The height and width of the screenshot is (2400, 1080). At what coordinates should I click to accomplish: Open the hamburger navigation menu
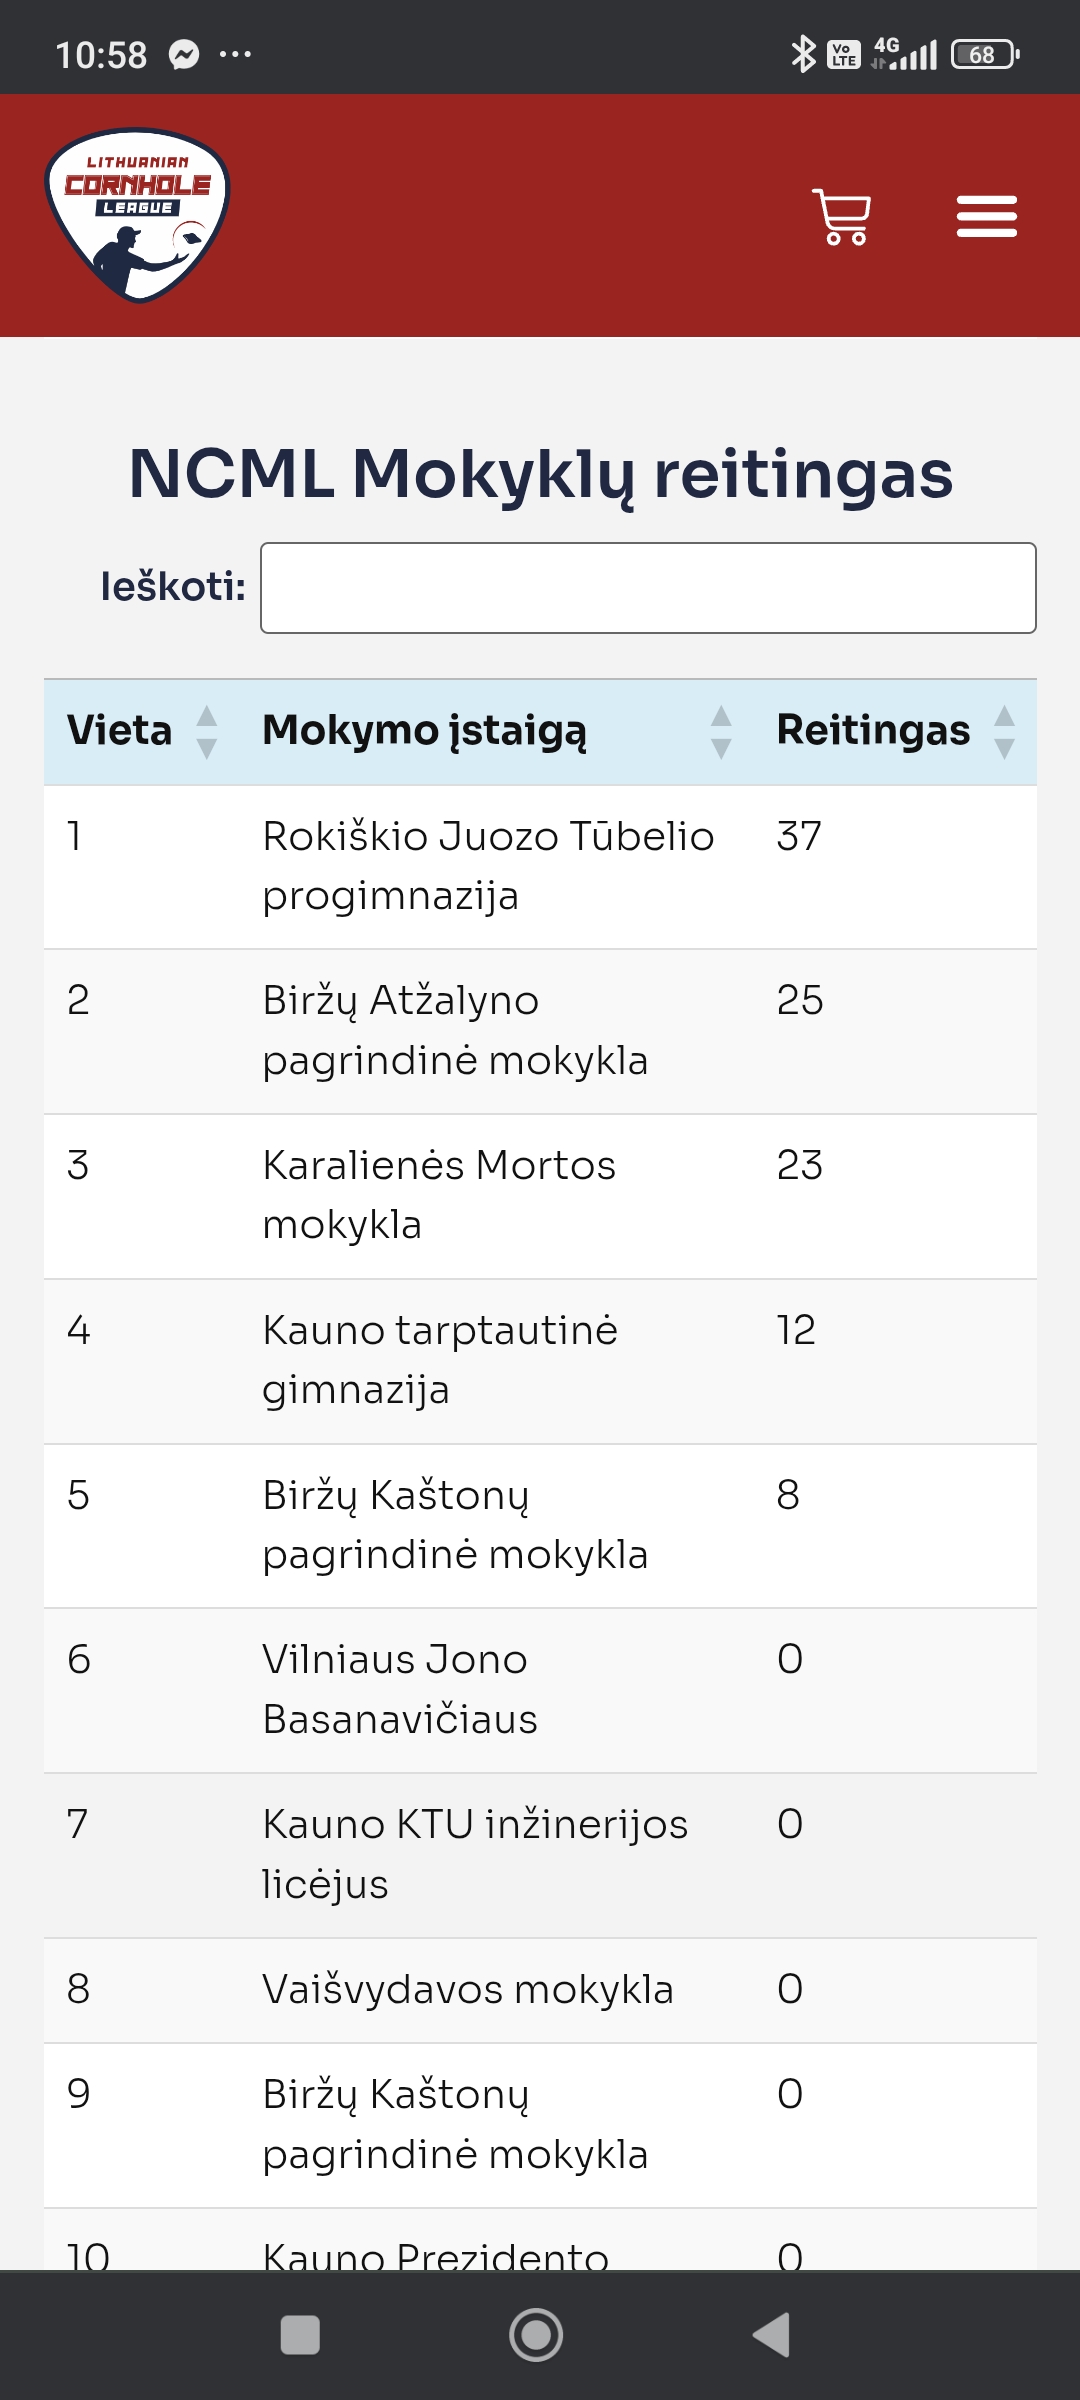[986, 217]
